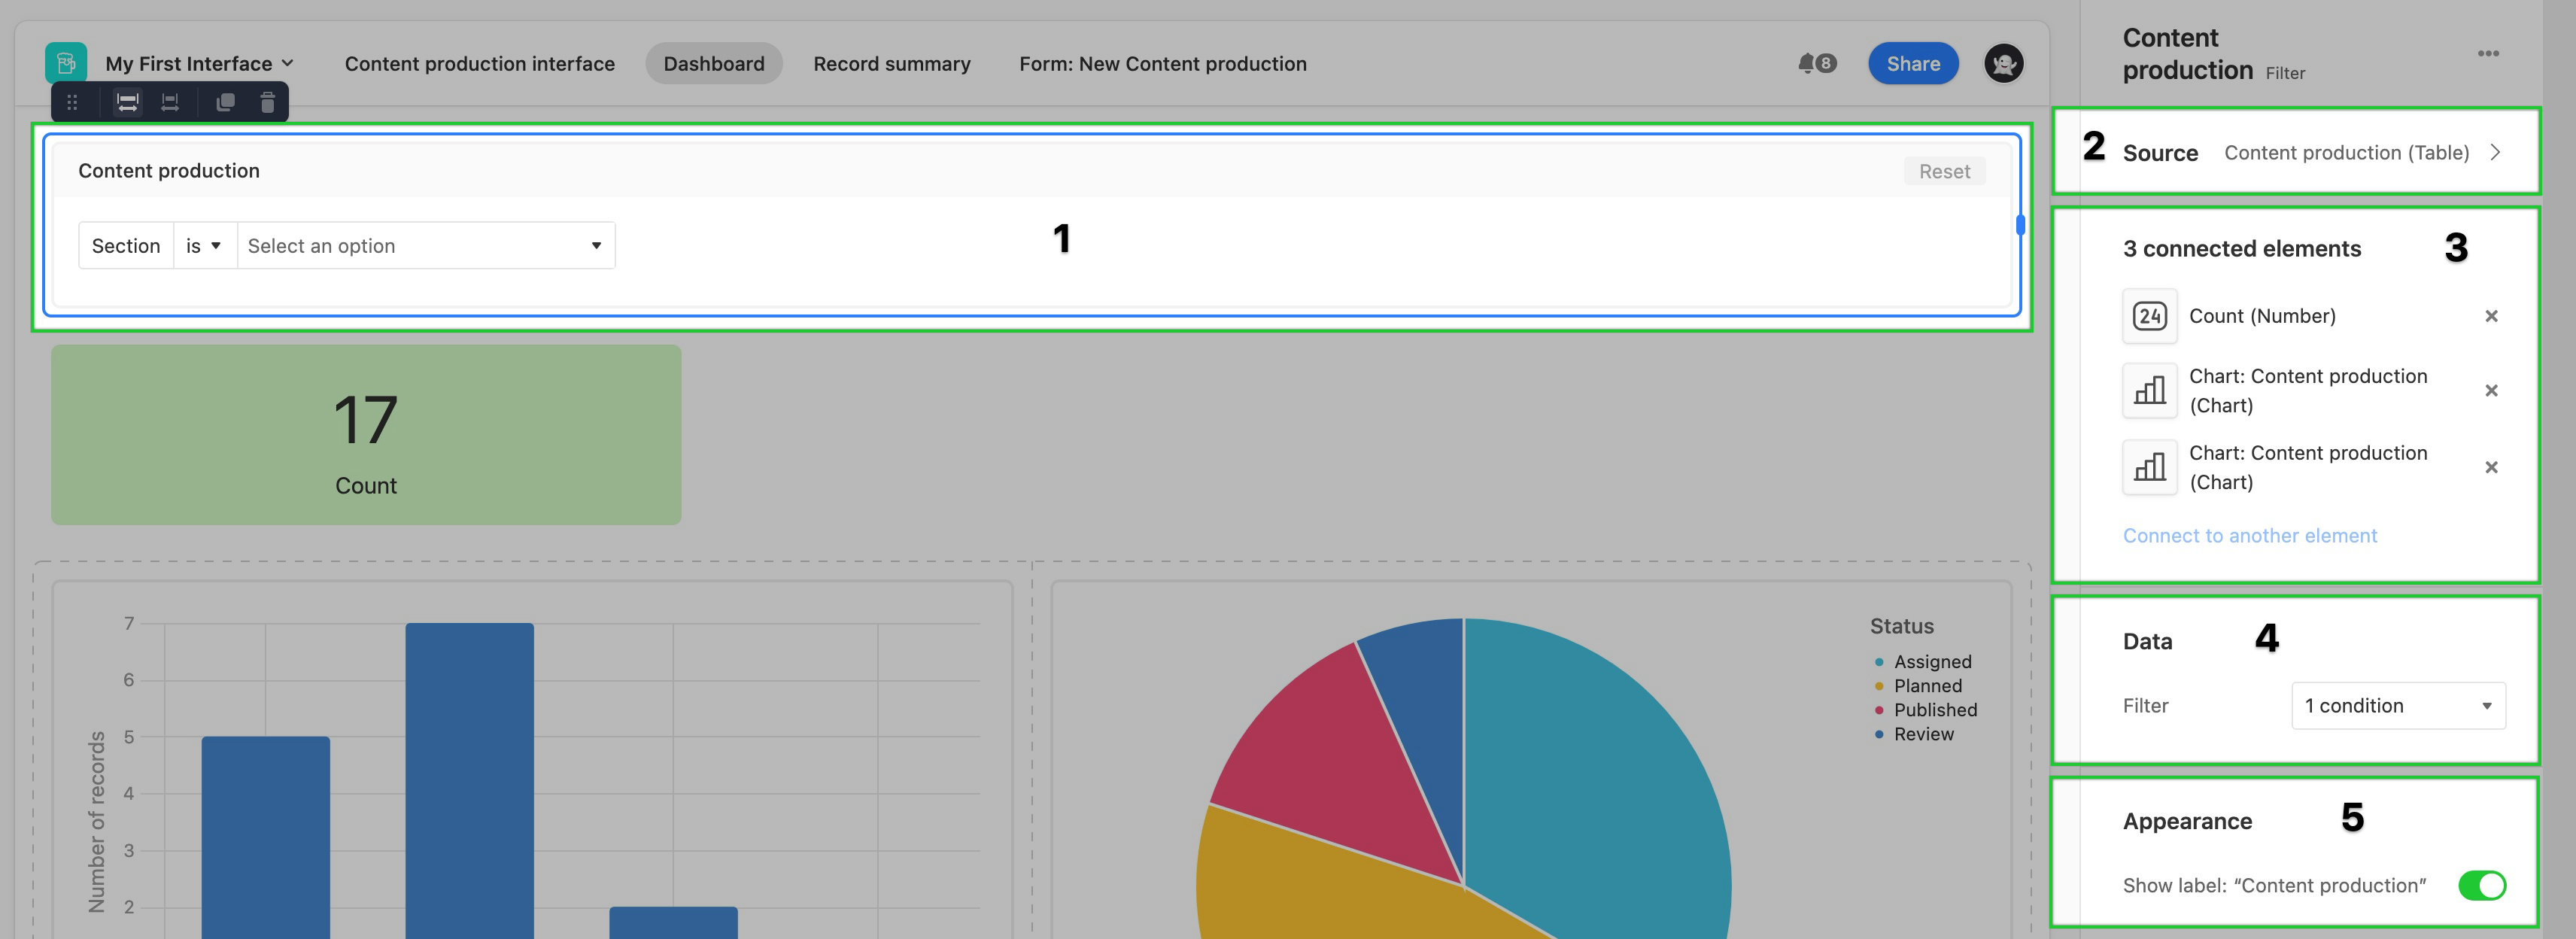Click the Number of records axis label
This screenshot has width=2576, height=939.
96,822
